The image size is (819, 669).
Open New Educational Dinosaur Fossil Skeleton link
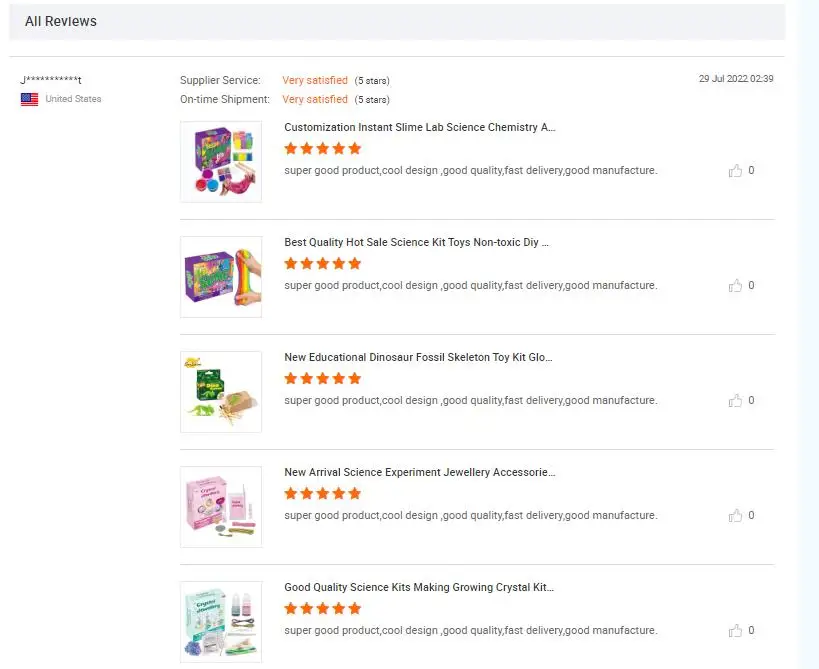418,358
